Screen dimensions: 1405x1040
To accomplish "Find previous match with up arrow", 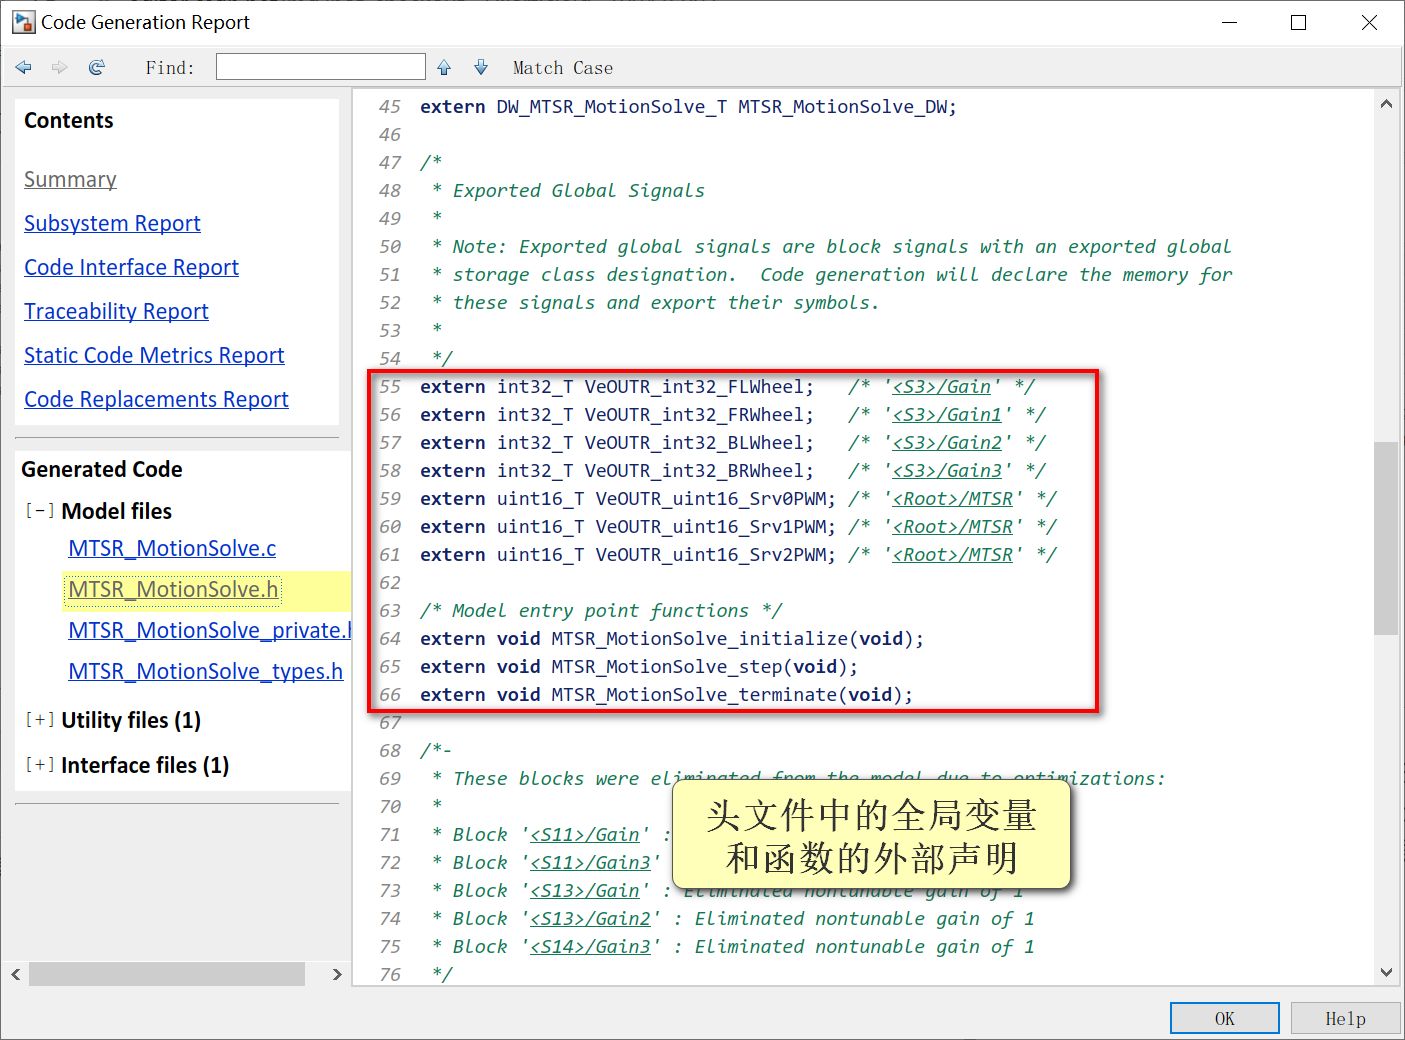I will [444, 67].
